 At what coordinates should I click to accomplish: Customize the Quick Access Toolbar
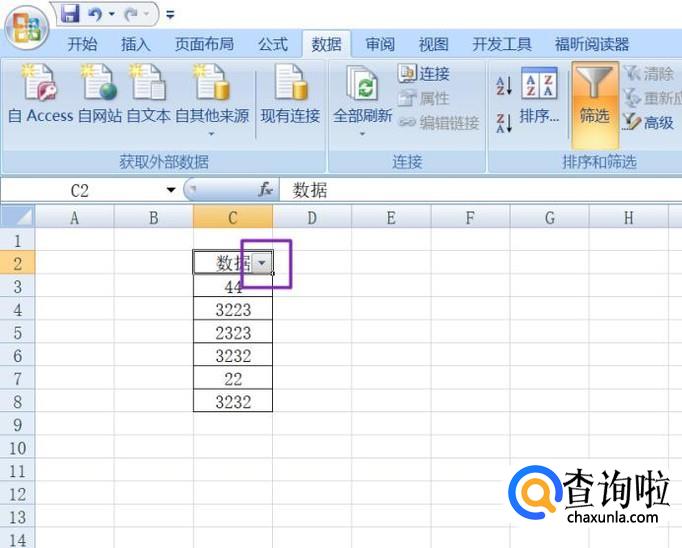(170, 15)
